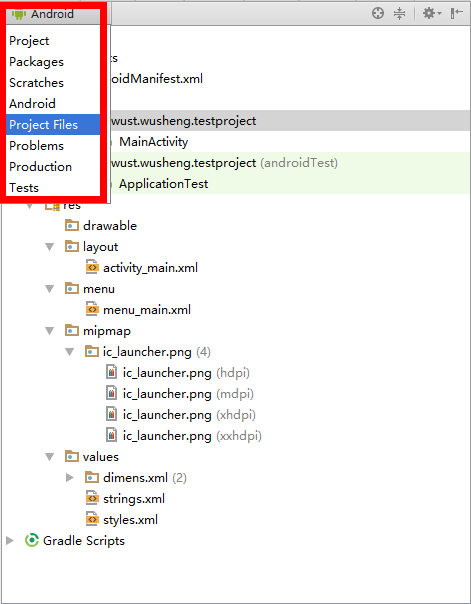
Task: Select ApplicationTest class
Action: click(163, 184)
